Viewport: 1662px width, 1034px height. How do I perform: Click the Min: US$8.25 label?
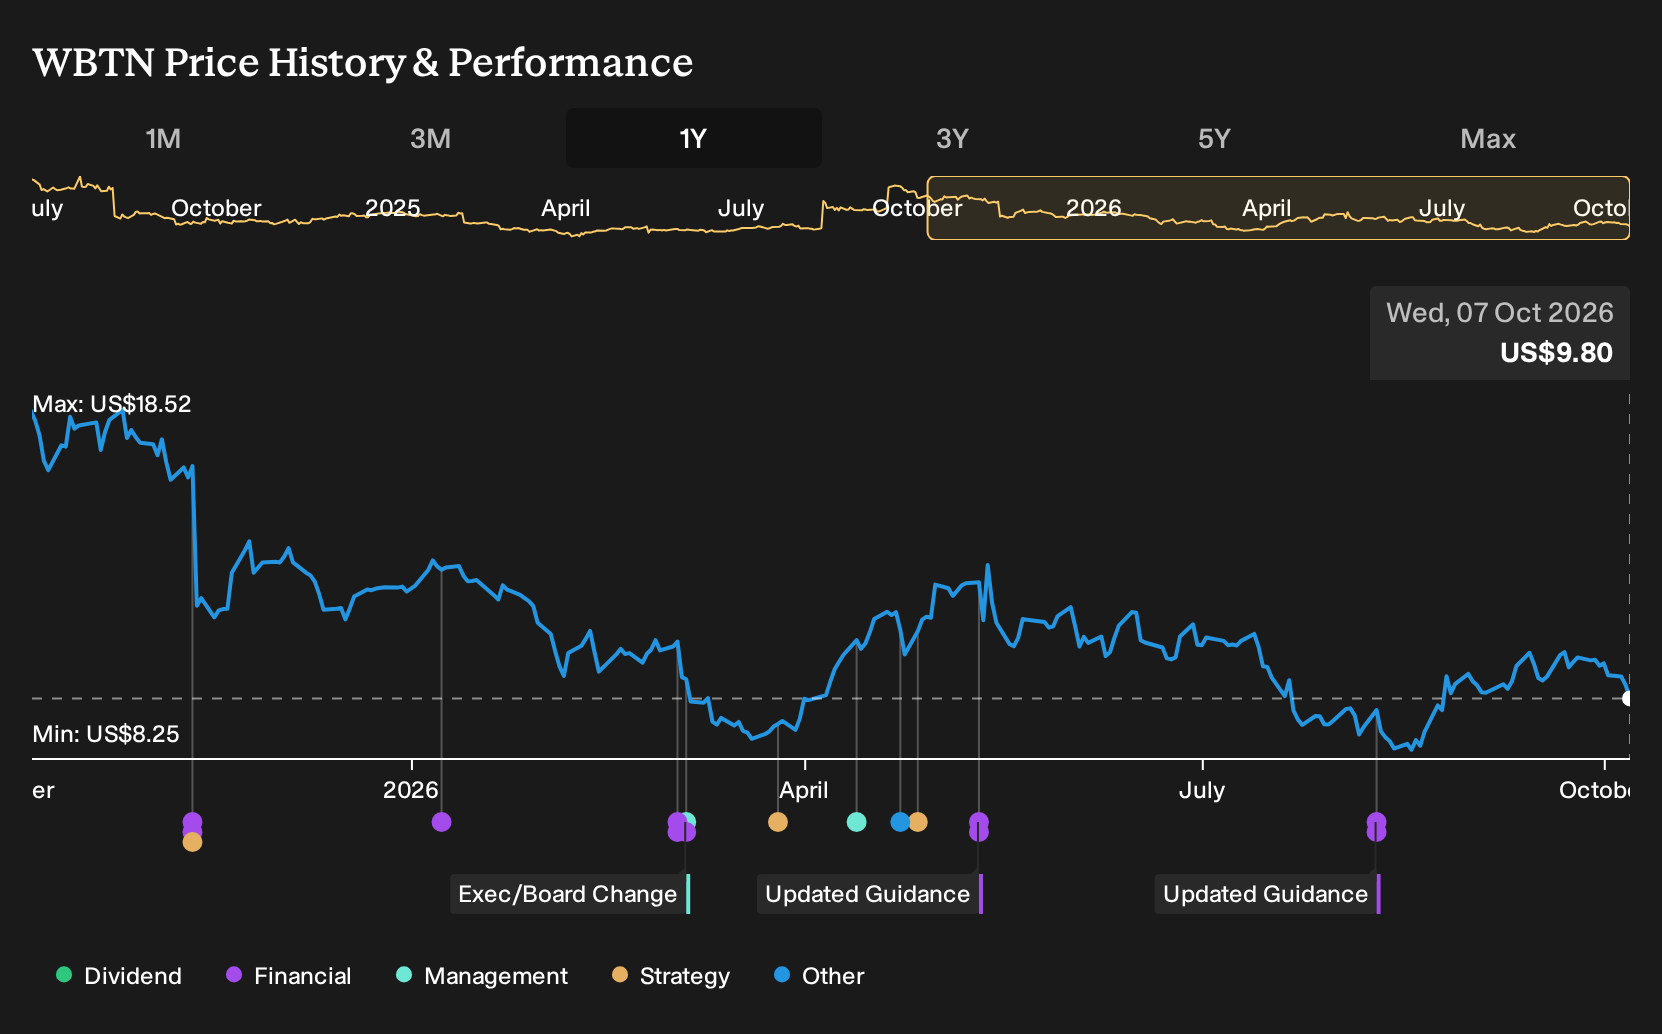(106, 734)
